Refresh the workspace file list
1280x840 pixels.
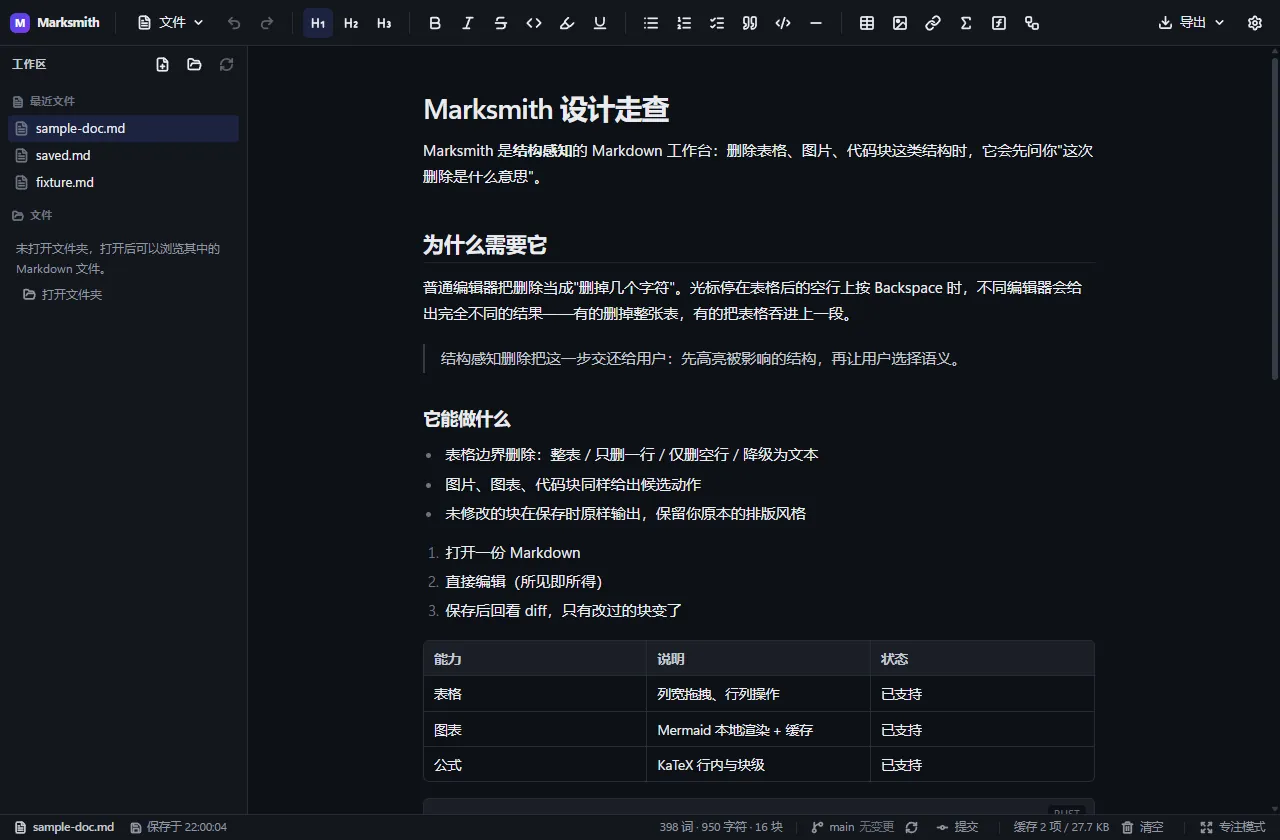coord(227,64)
